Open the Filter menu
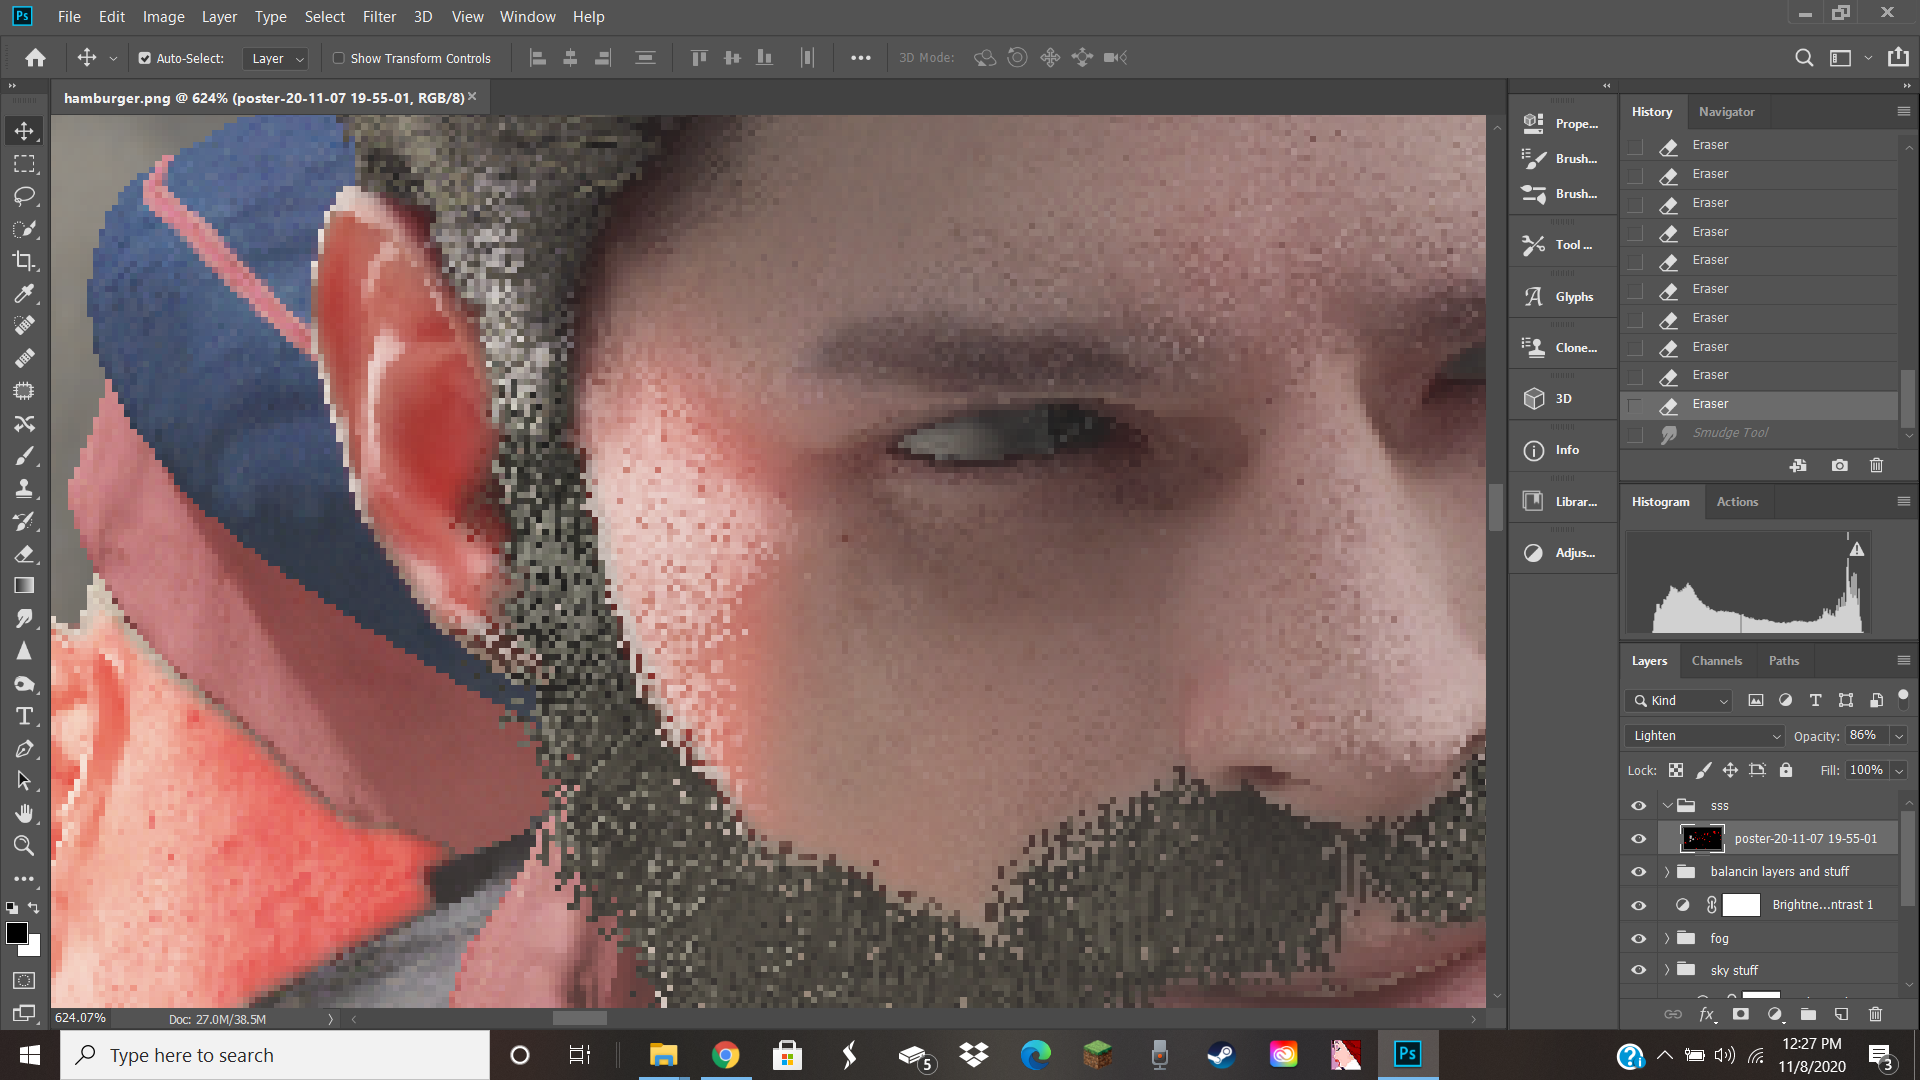Image resolution: width=1920 pixels, height=1080 pixels. pos(379,17)
